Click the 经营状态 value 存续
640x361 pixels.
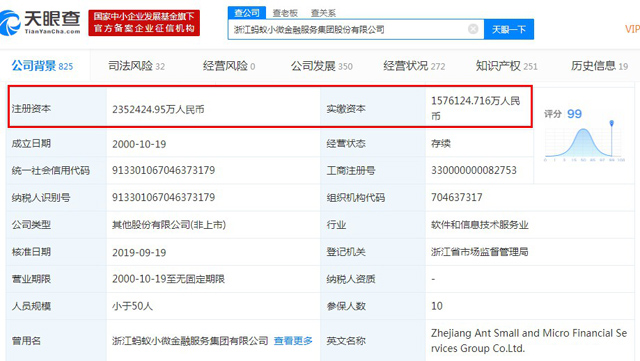click(x=441, y=144)
